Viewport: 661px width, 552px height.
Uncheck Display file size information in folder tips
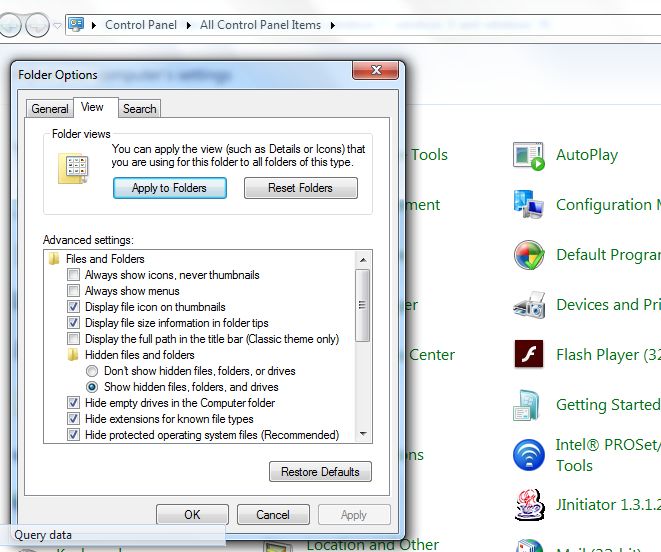click(73, 323)
